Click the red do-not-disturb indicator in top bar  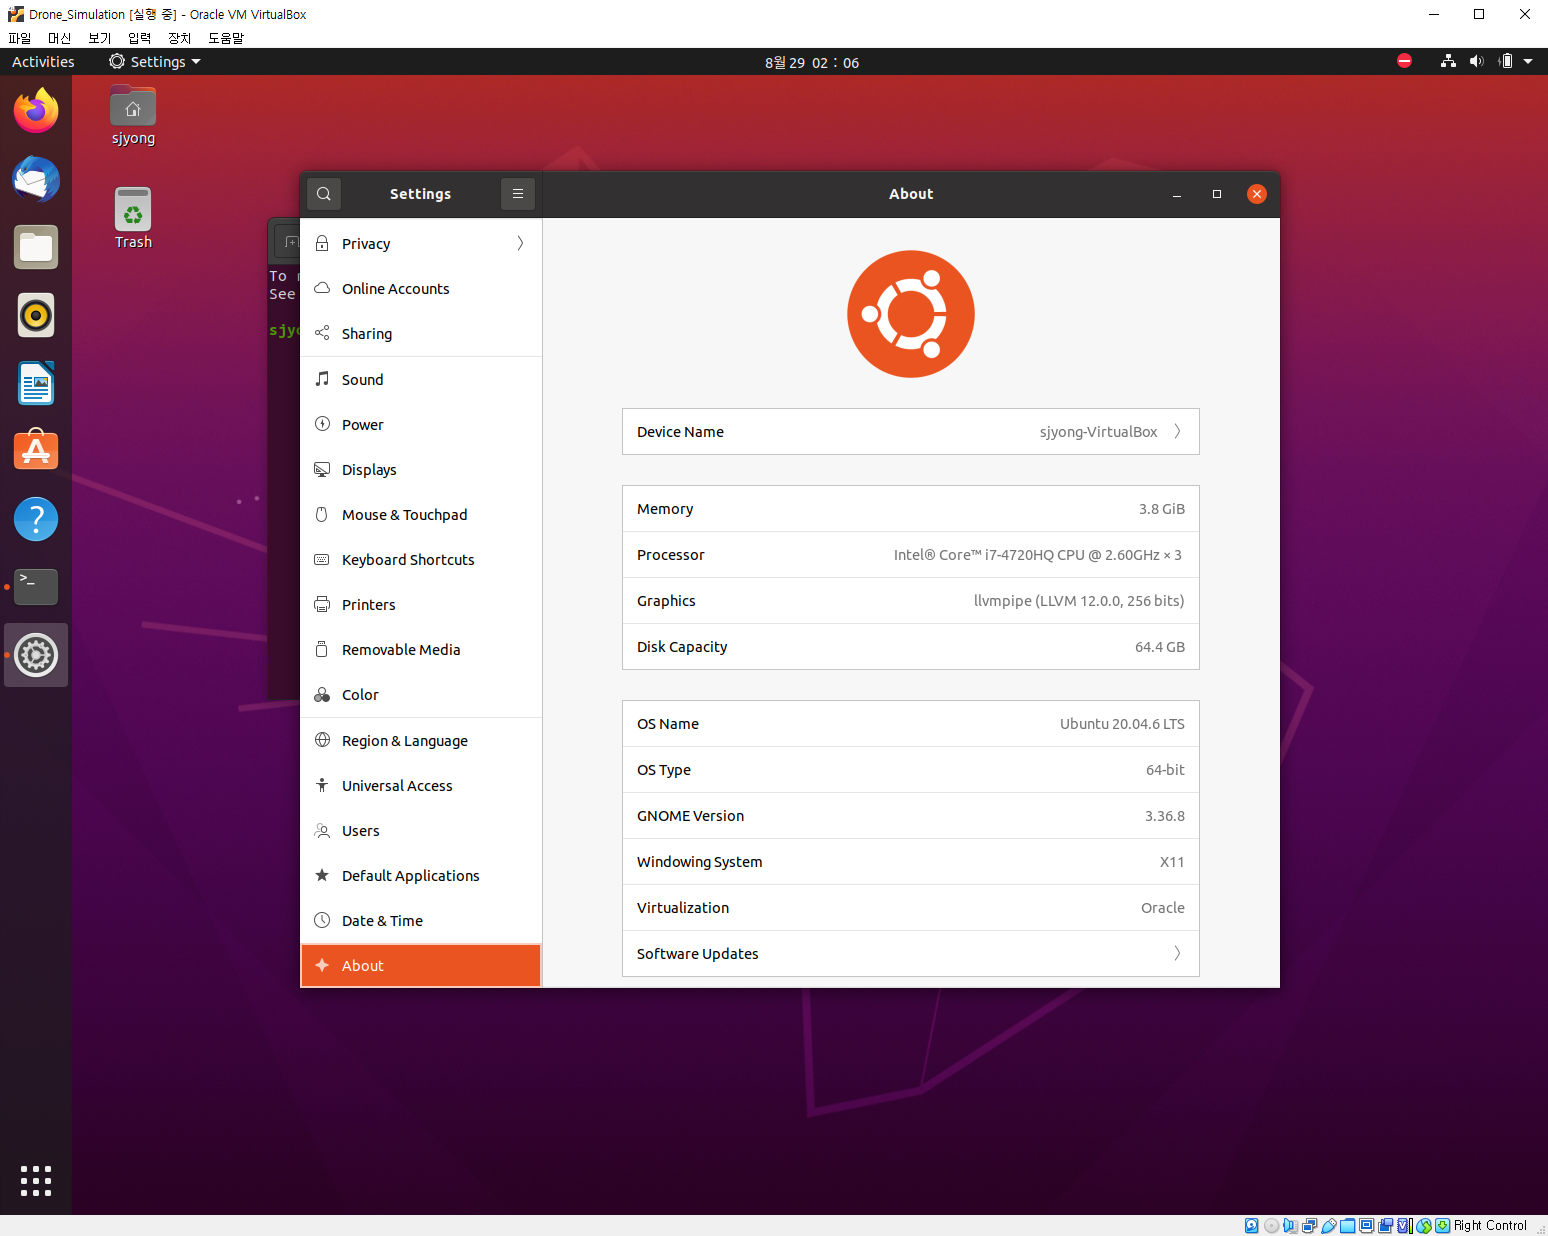click(x=1404, y=61)
